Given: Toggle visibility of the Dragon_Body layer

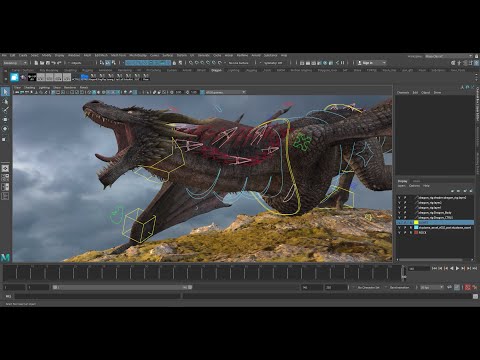Looking at the screenshot, I should [399, 212].
